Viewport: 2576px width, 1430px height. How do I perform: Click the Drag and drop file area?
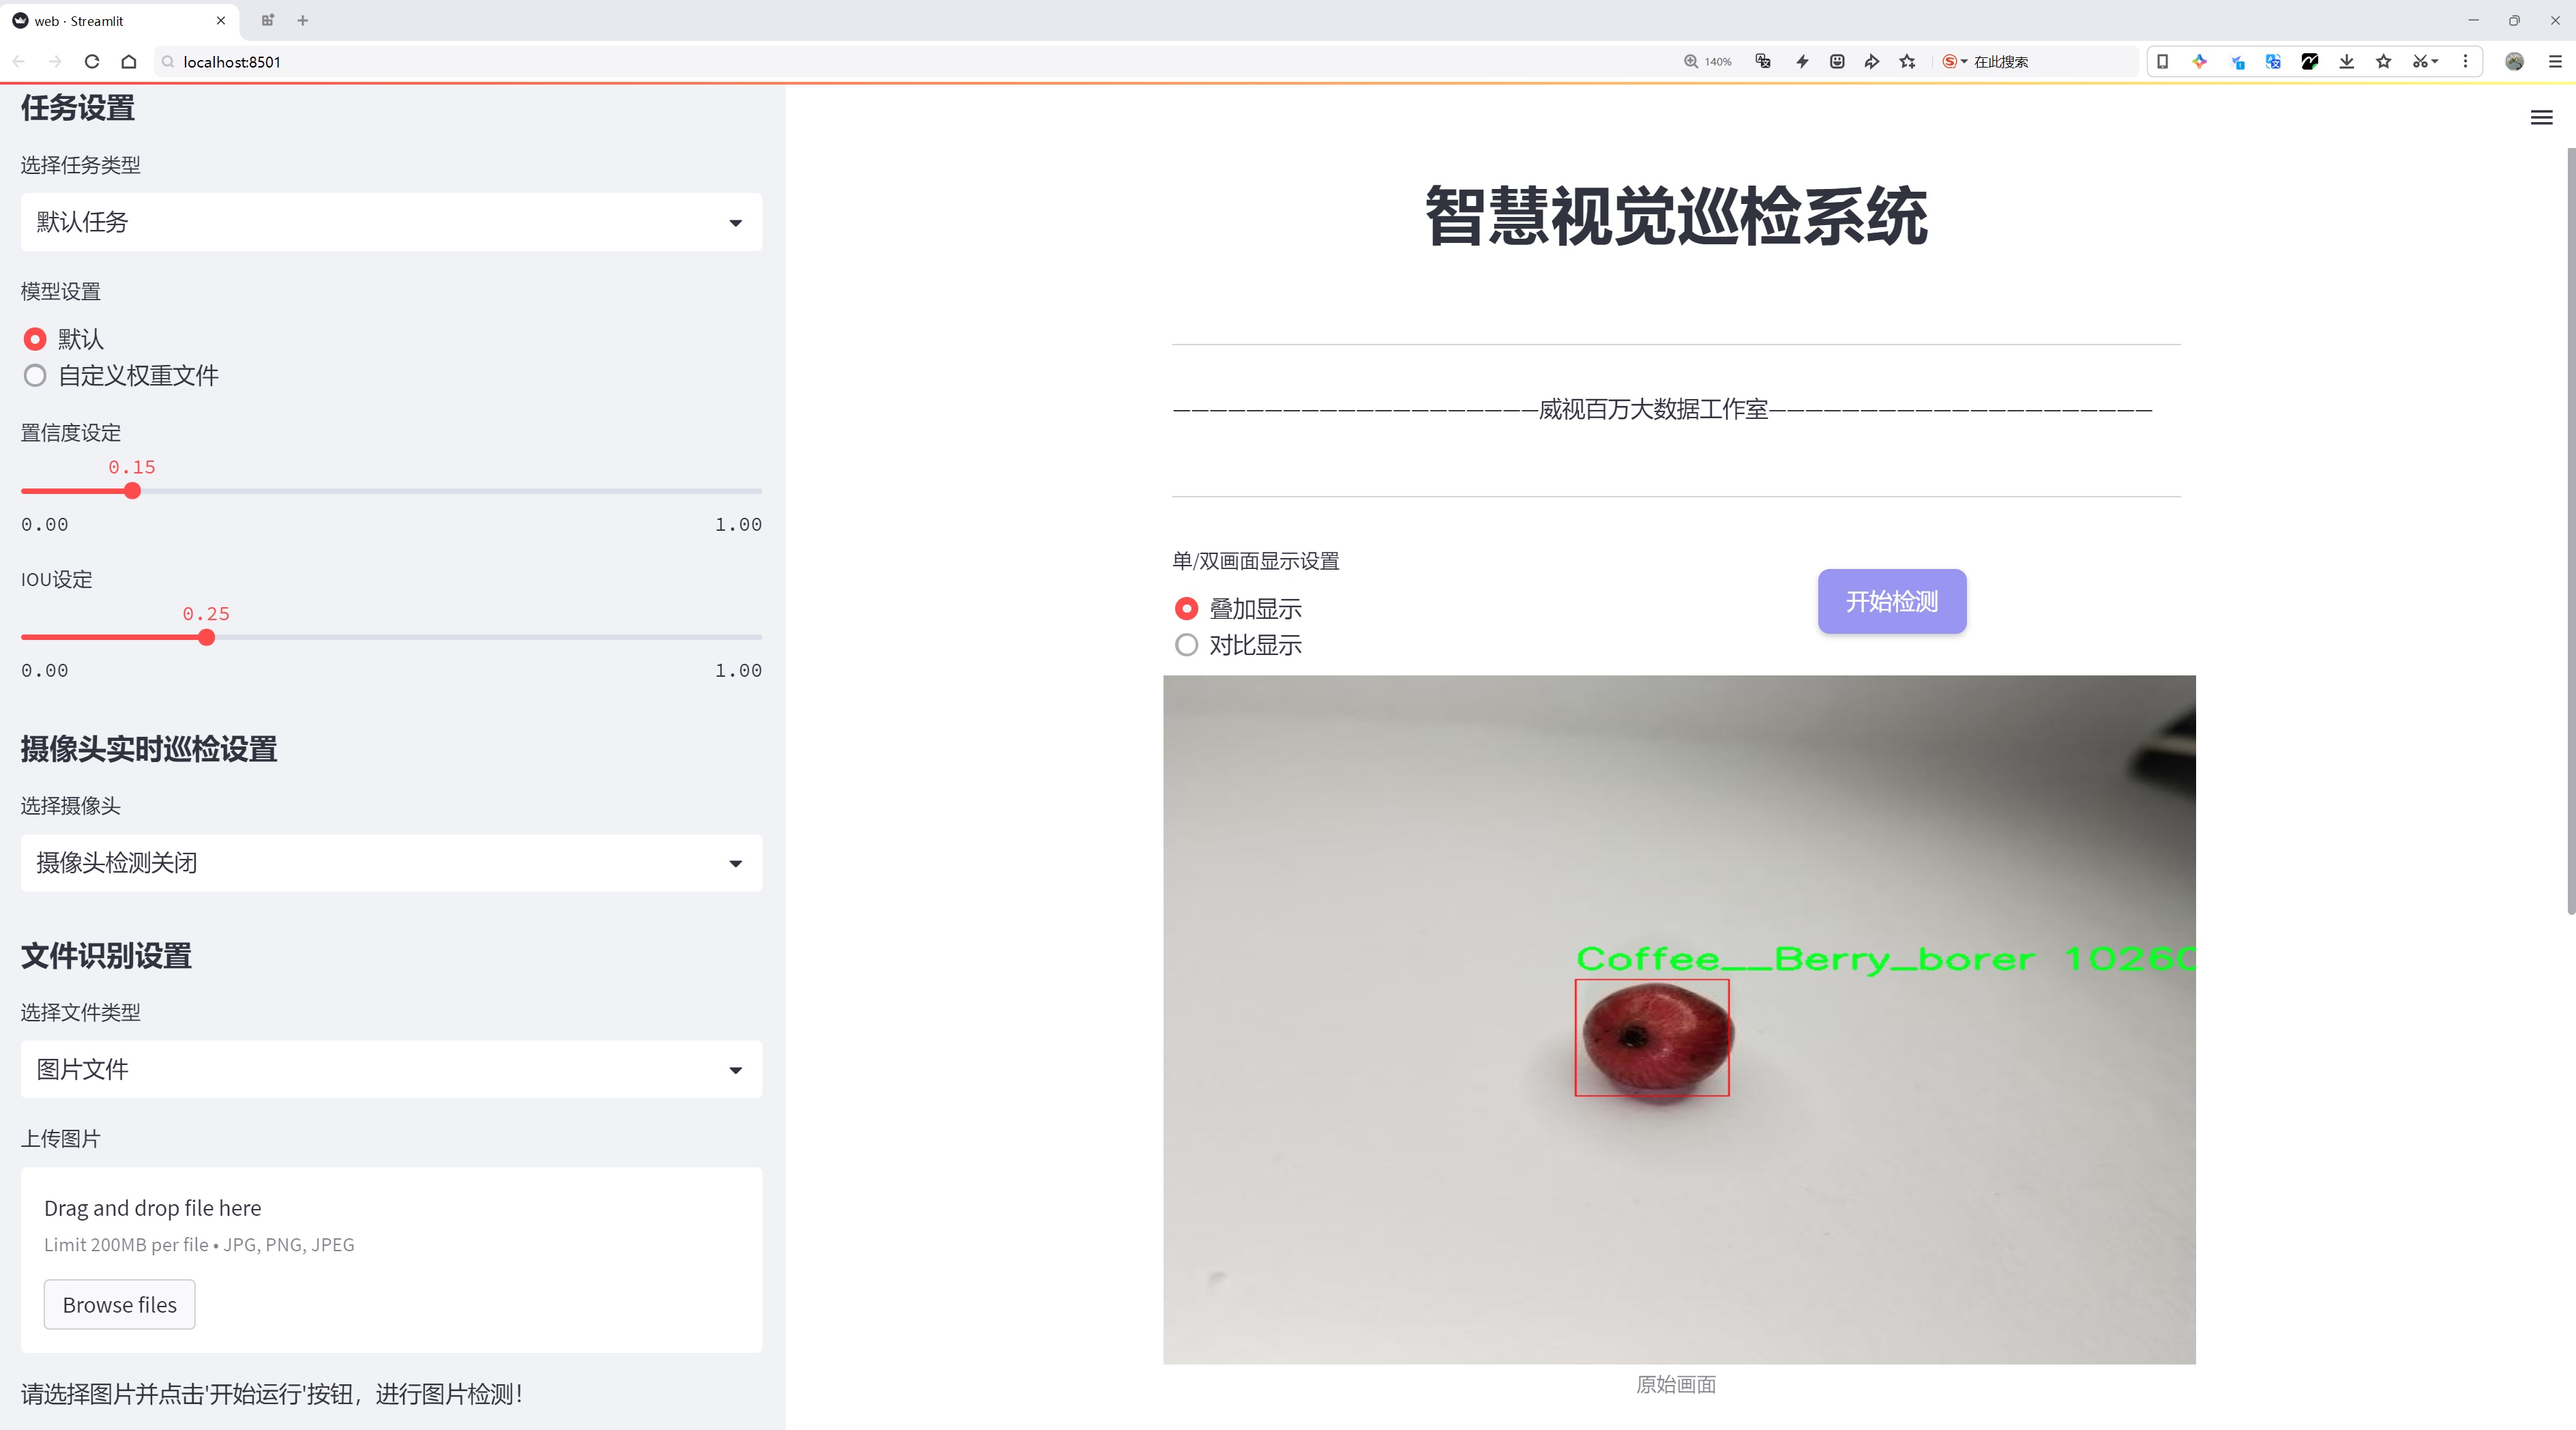[391, 1260]
